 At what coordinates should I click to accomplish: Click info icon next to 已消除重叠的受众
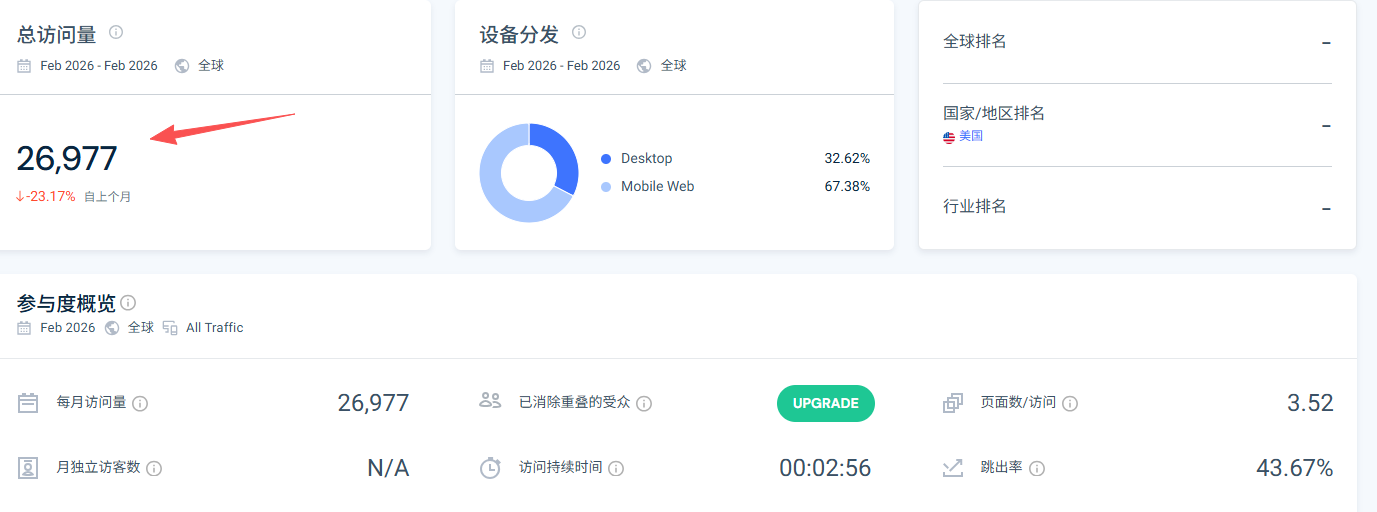(x=644, y=404)
